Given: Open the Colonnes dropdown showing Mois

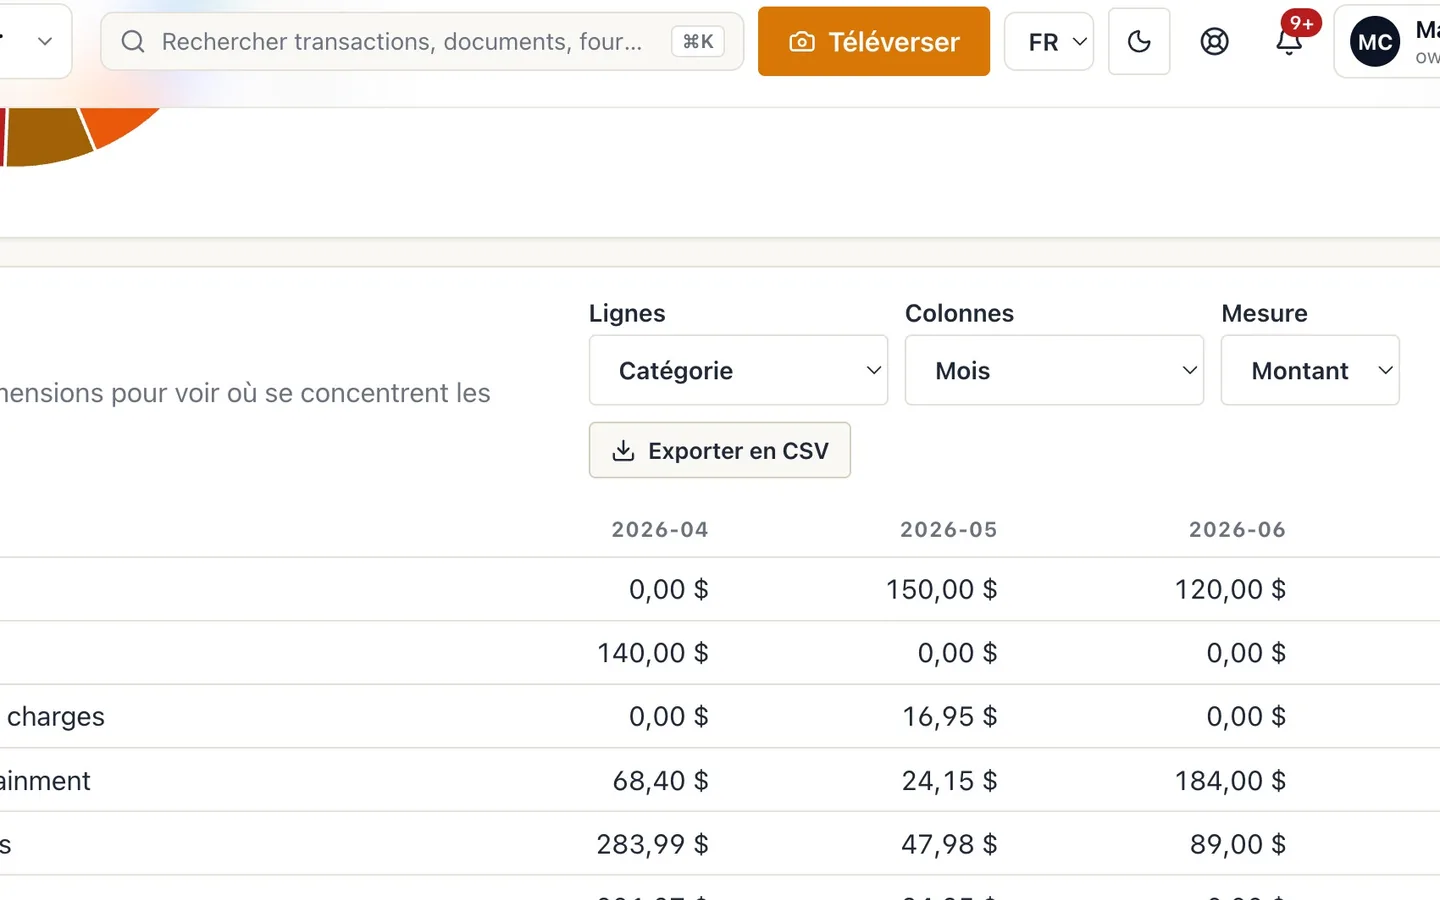Looking at the screenshot, I should 1054,370.
